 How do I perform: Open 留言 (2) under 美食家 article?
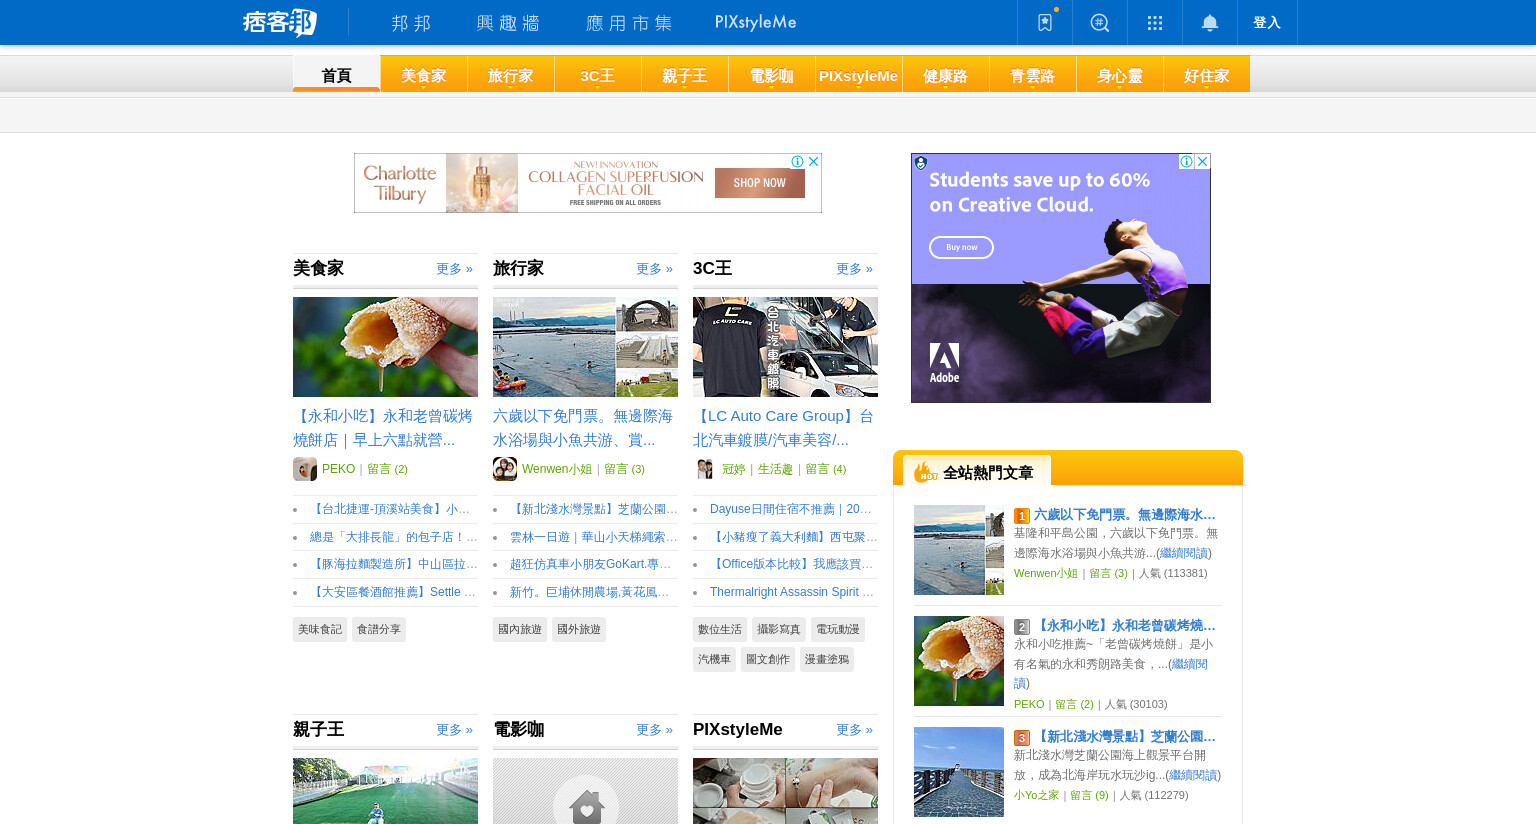click(x=387, y=469)
